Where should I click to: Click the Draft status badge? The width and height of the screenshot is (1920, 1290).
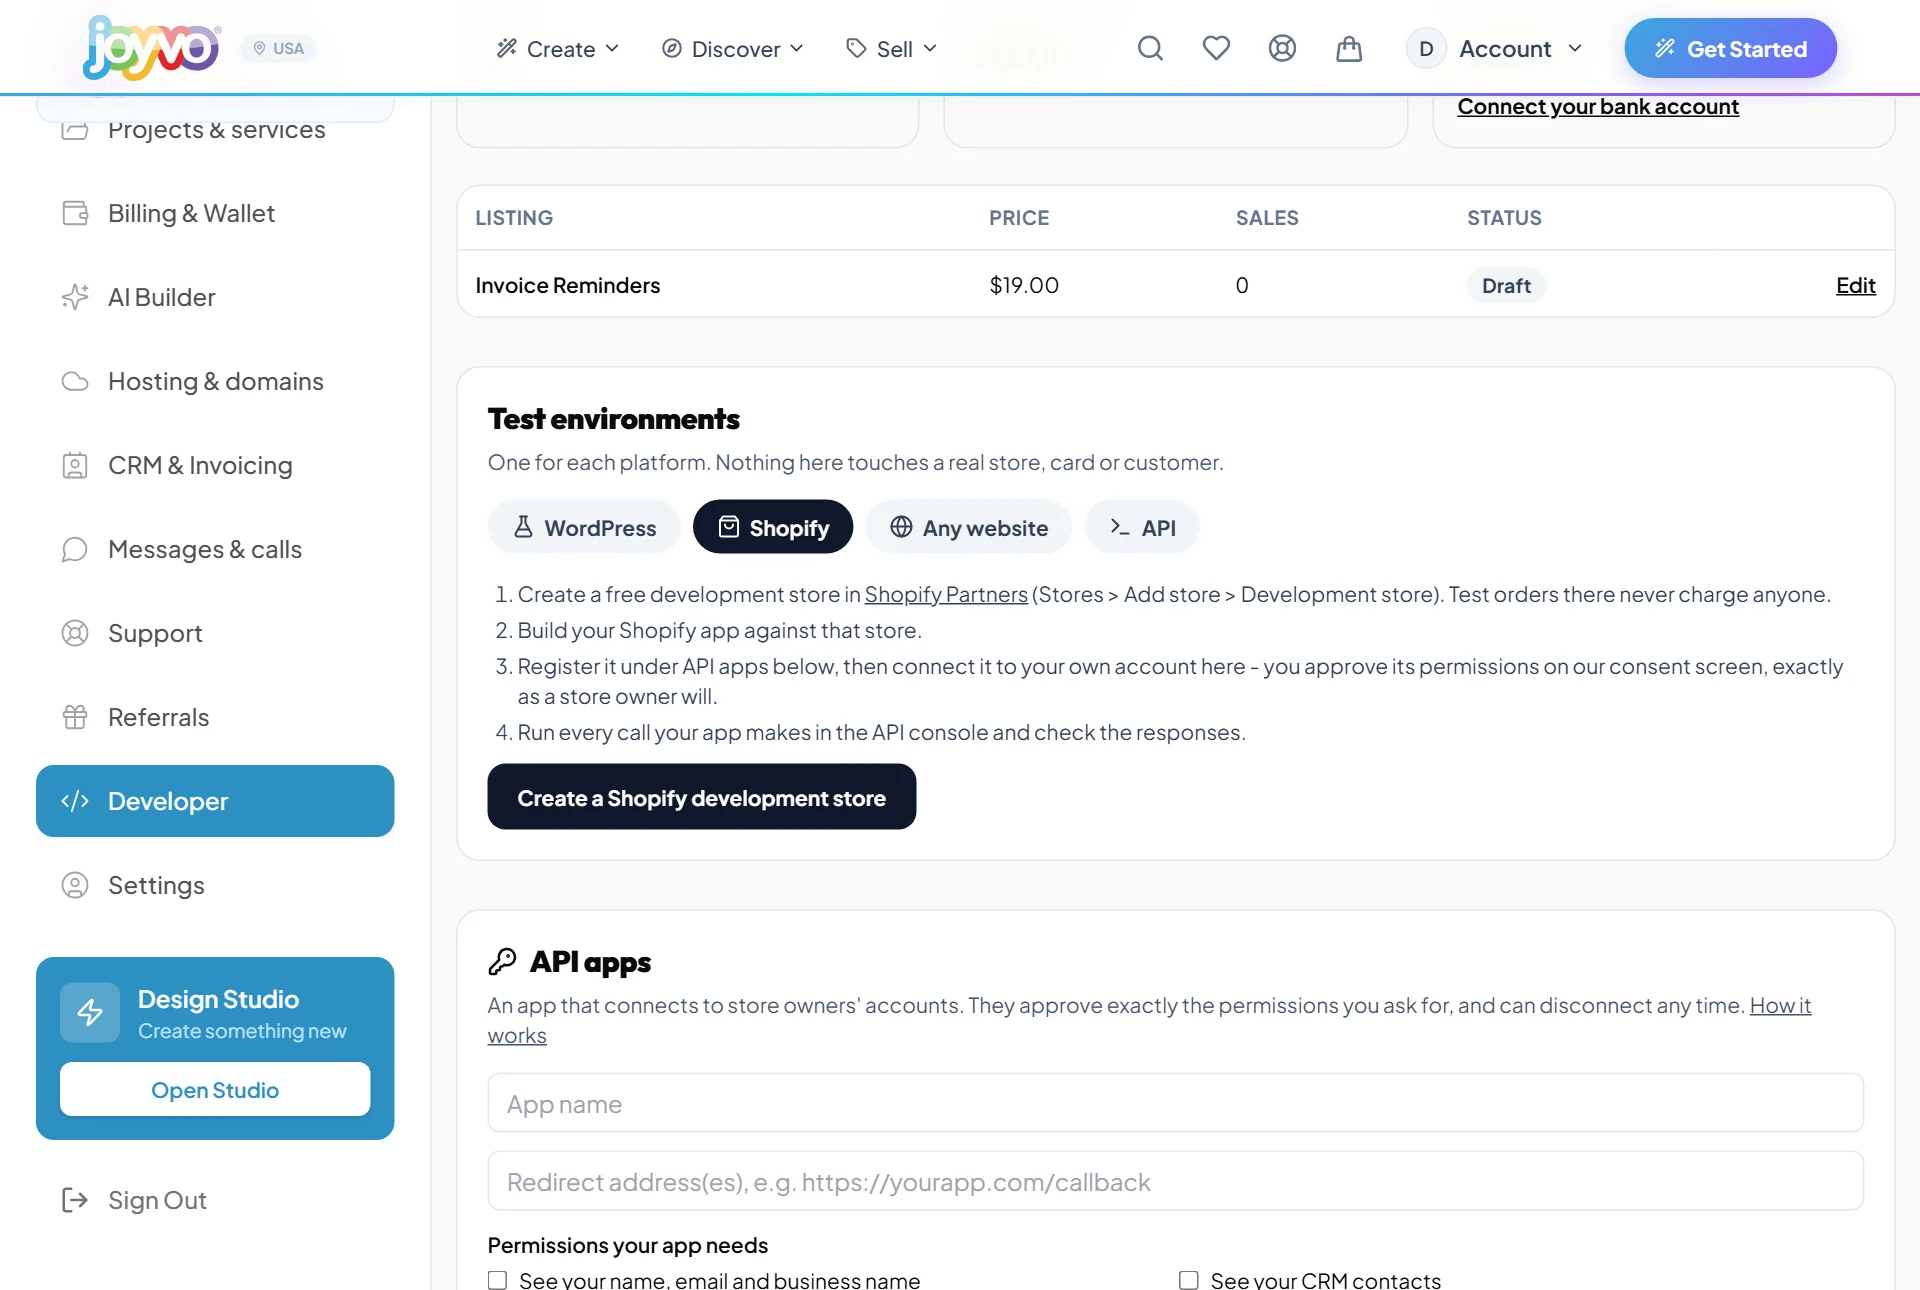(1506, 285)
